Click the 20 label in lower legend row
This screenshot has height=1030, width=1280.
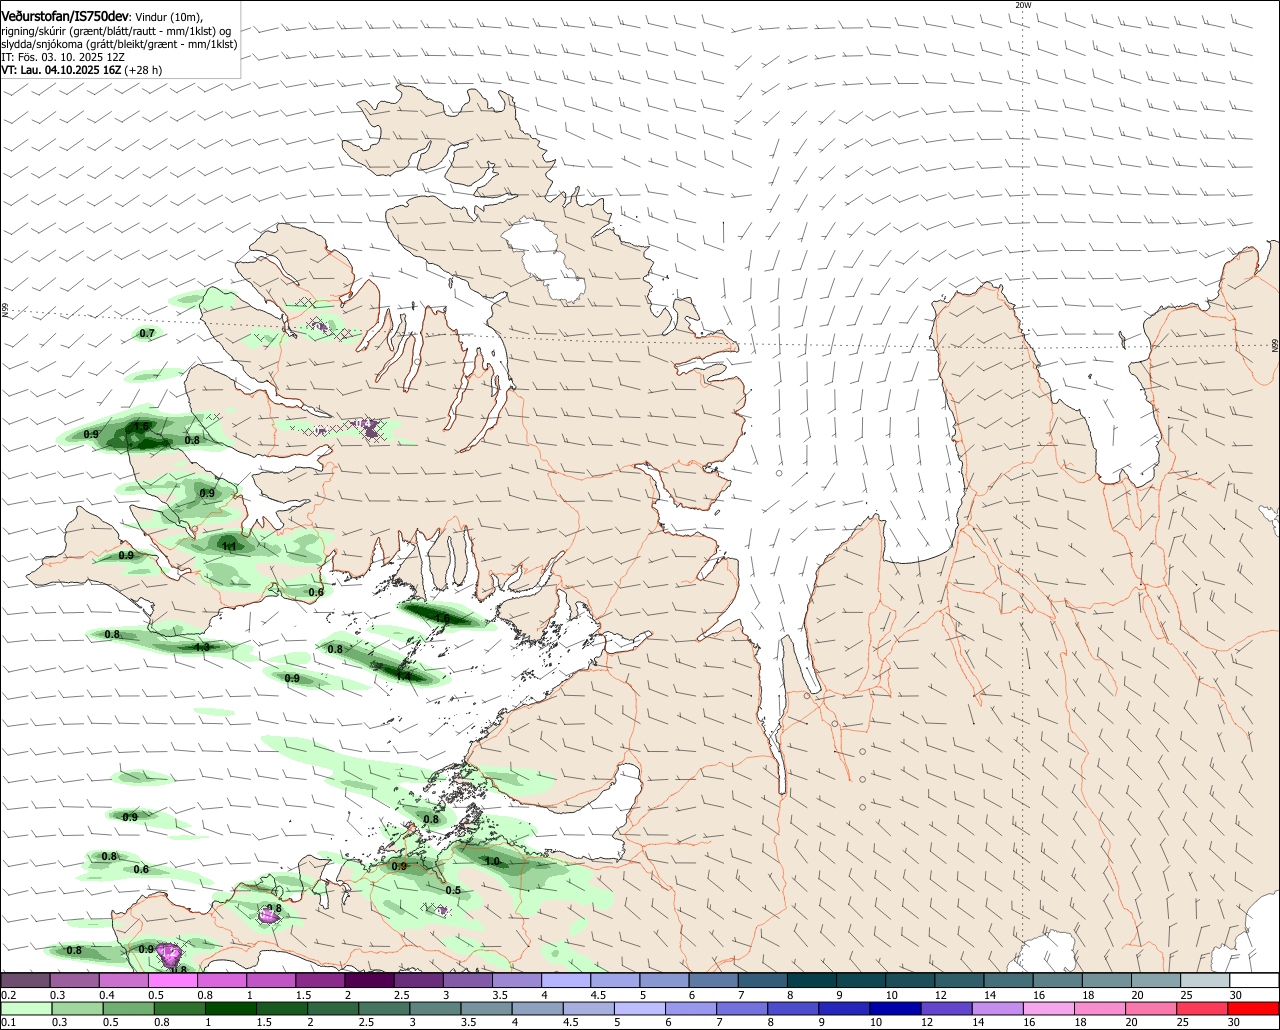click(1130, 1023)
